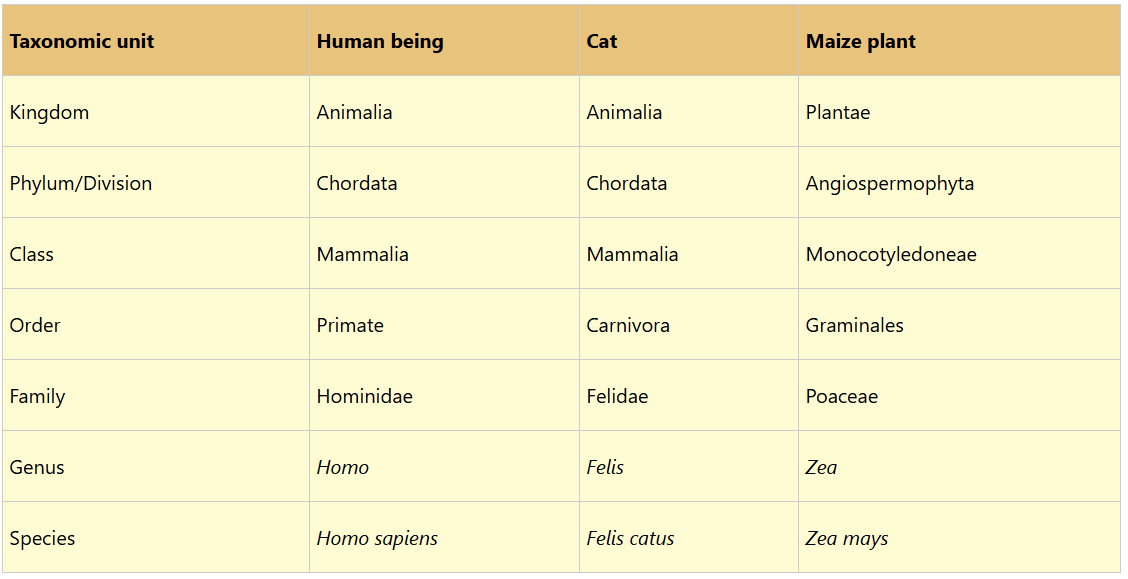Click the italic 'Felis catus' cell
This screenshot has height=579, width=1128.
(x=630, y=539)
